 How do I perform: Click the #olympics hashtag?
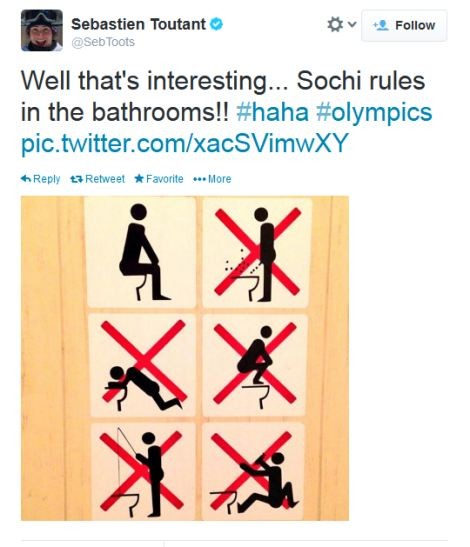374,113
